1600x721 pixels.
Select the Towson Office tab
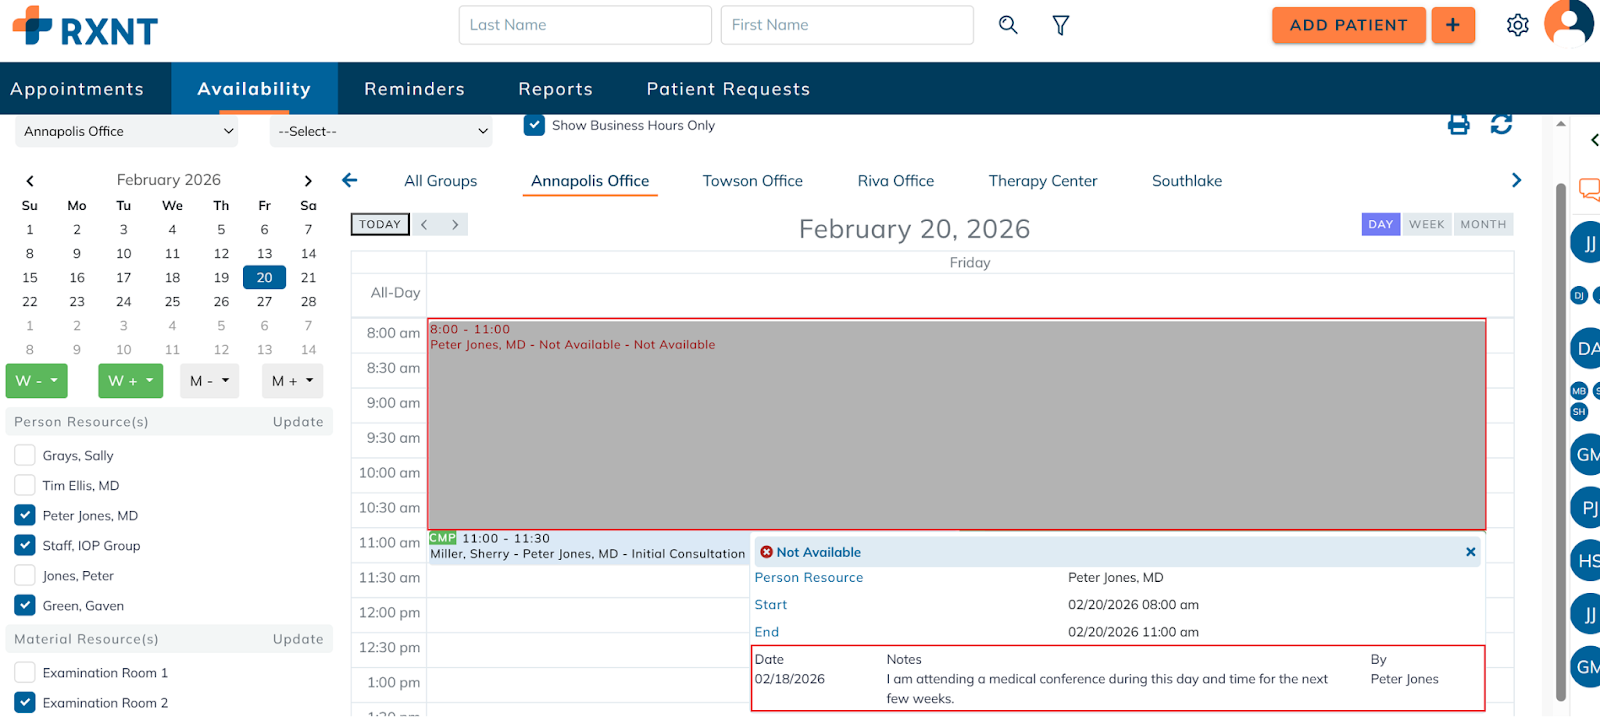tap(752, 181)
